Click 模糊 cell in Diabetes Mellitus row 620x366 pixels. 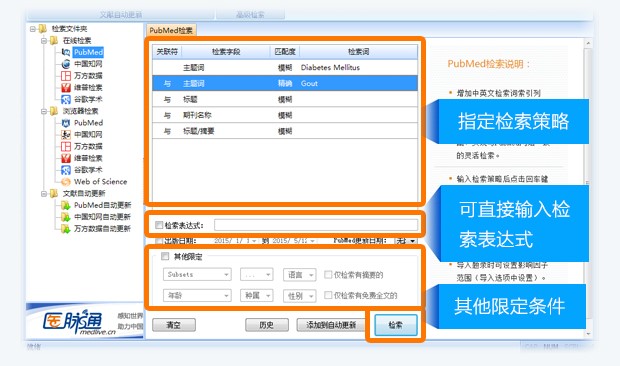tap(285, 68)
